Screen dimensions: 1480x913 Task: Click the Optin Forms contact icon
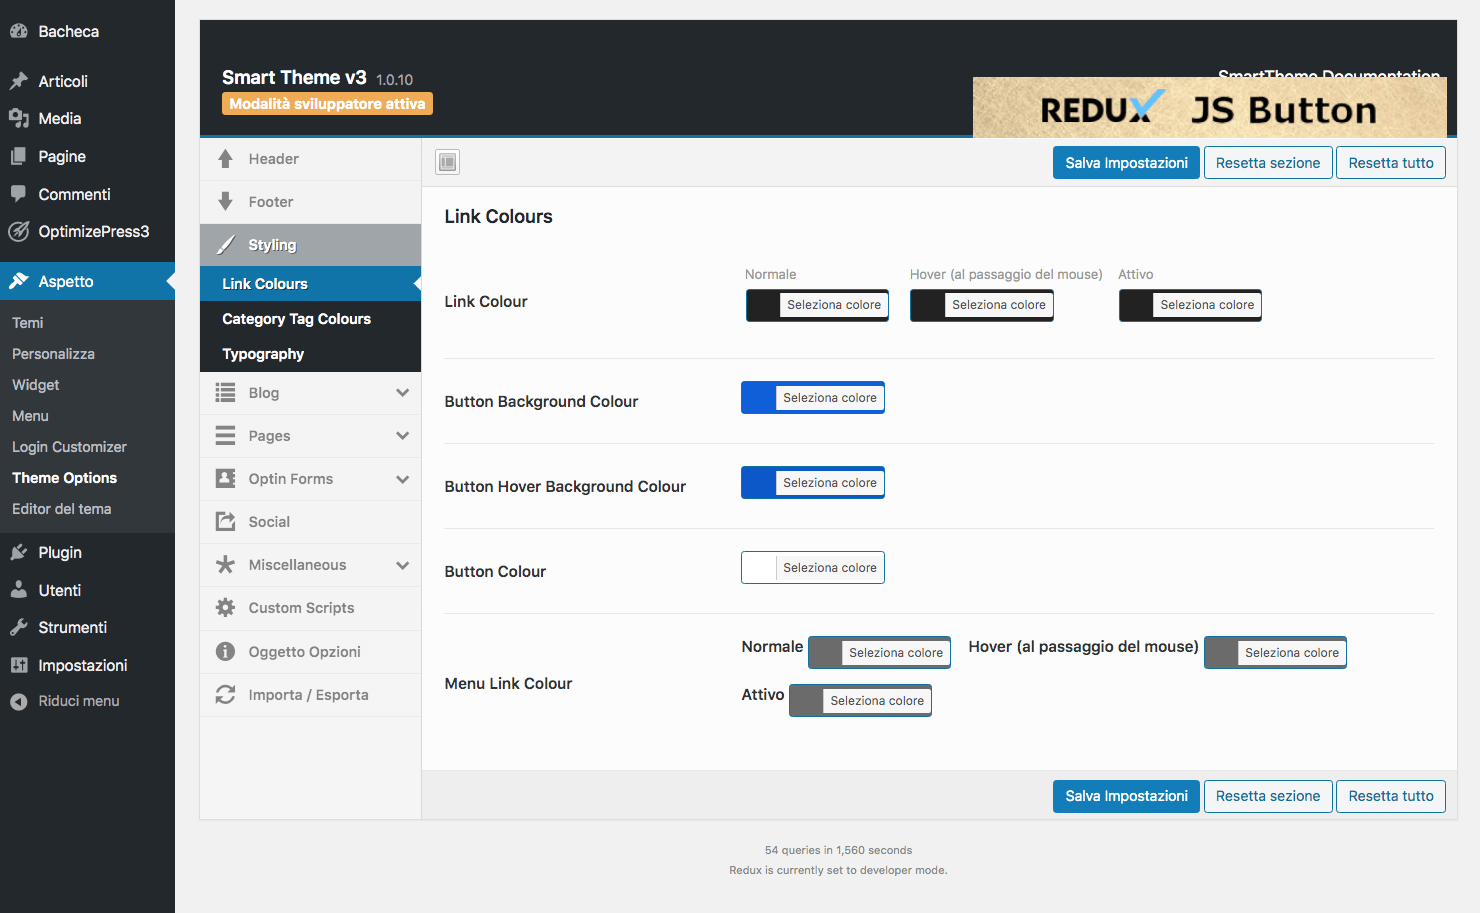pyautogui.click(x=226, y=479)
